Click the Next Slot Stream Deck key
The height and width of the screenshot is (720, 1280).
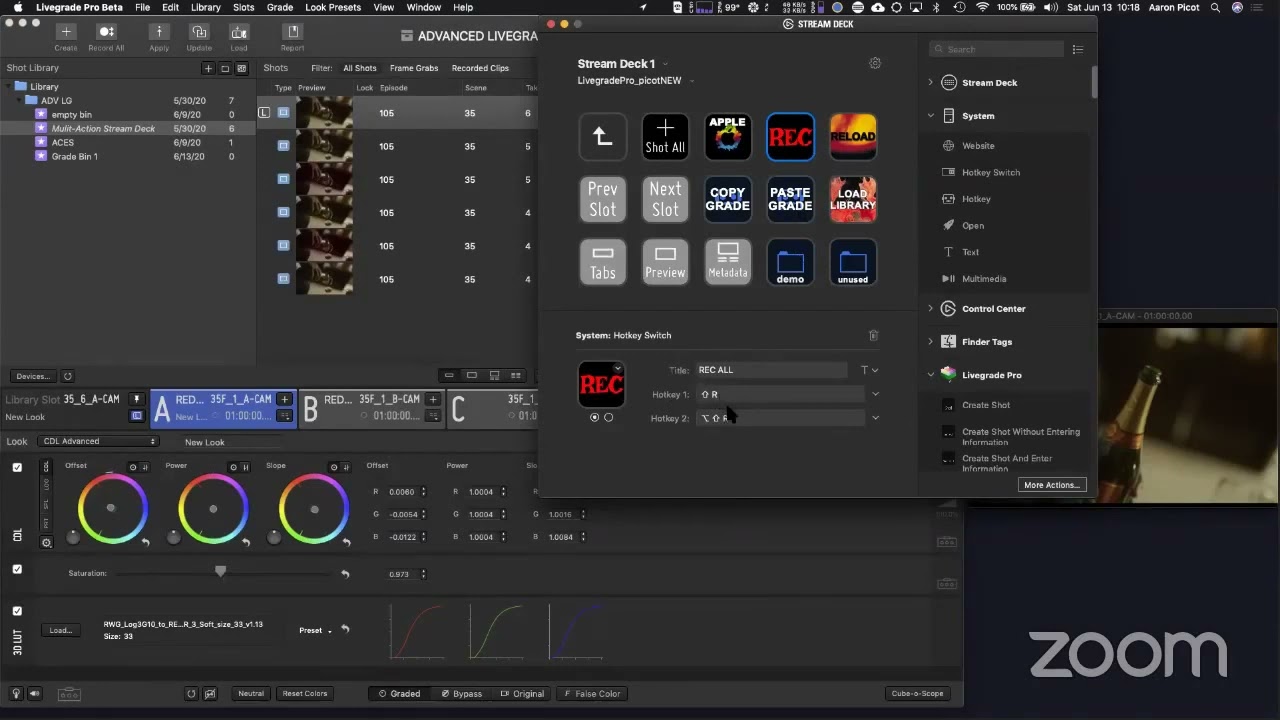[x=665, y=199]
